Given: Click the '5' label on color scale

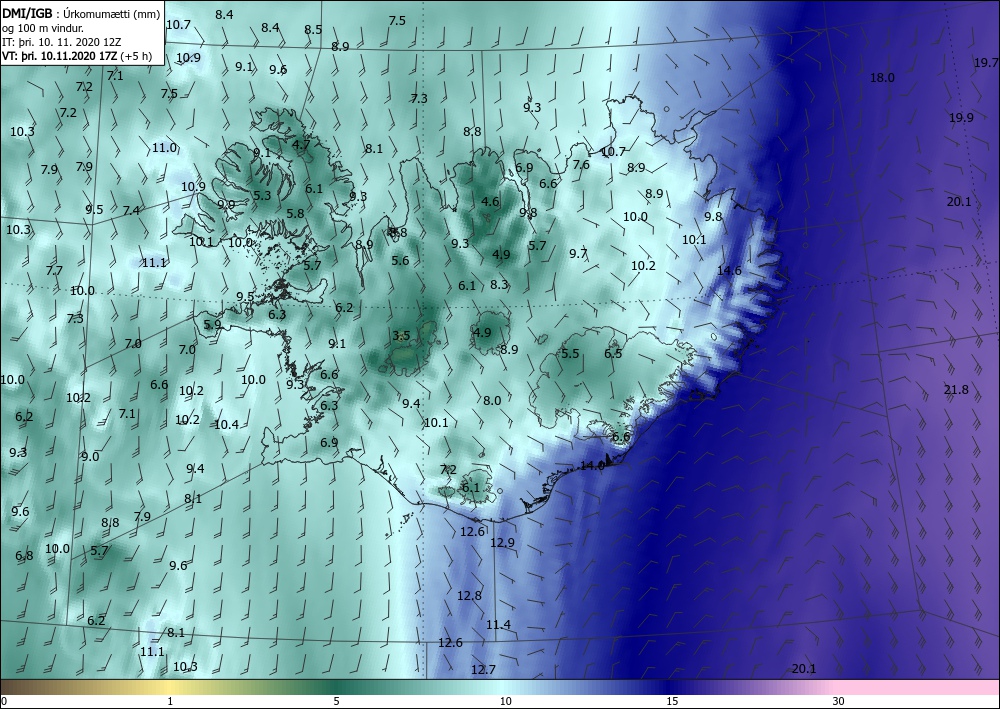Looking at the screenshot, I should tap(336, 702).
